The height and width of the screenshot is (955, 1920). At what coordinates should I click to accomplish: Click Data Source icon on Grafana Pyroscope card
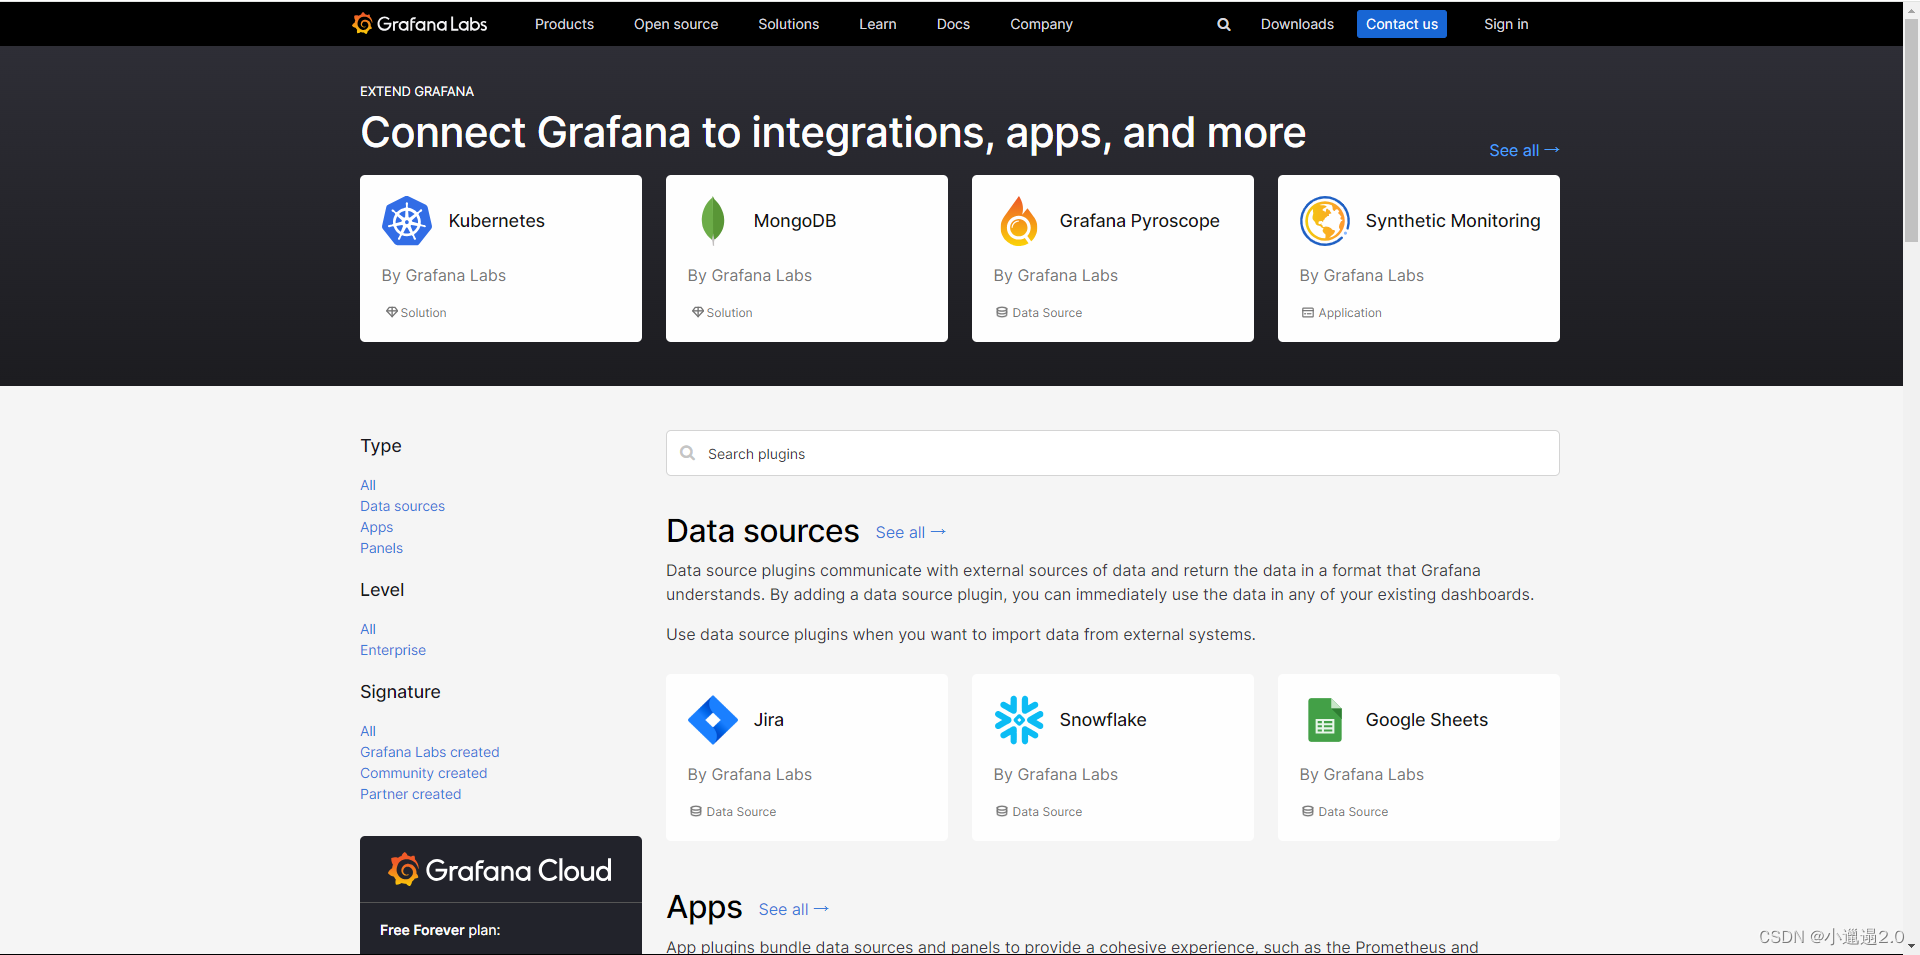point(1002,312)
